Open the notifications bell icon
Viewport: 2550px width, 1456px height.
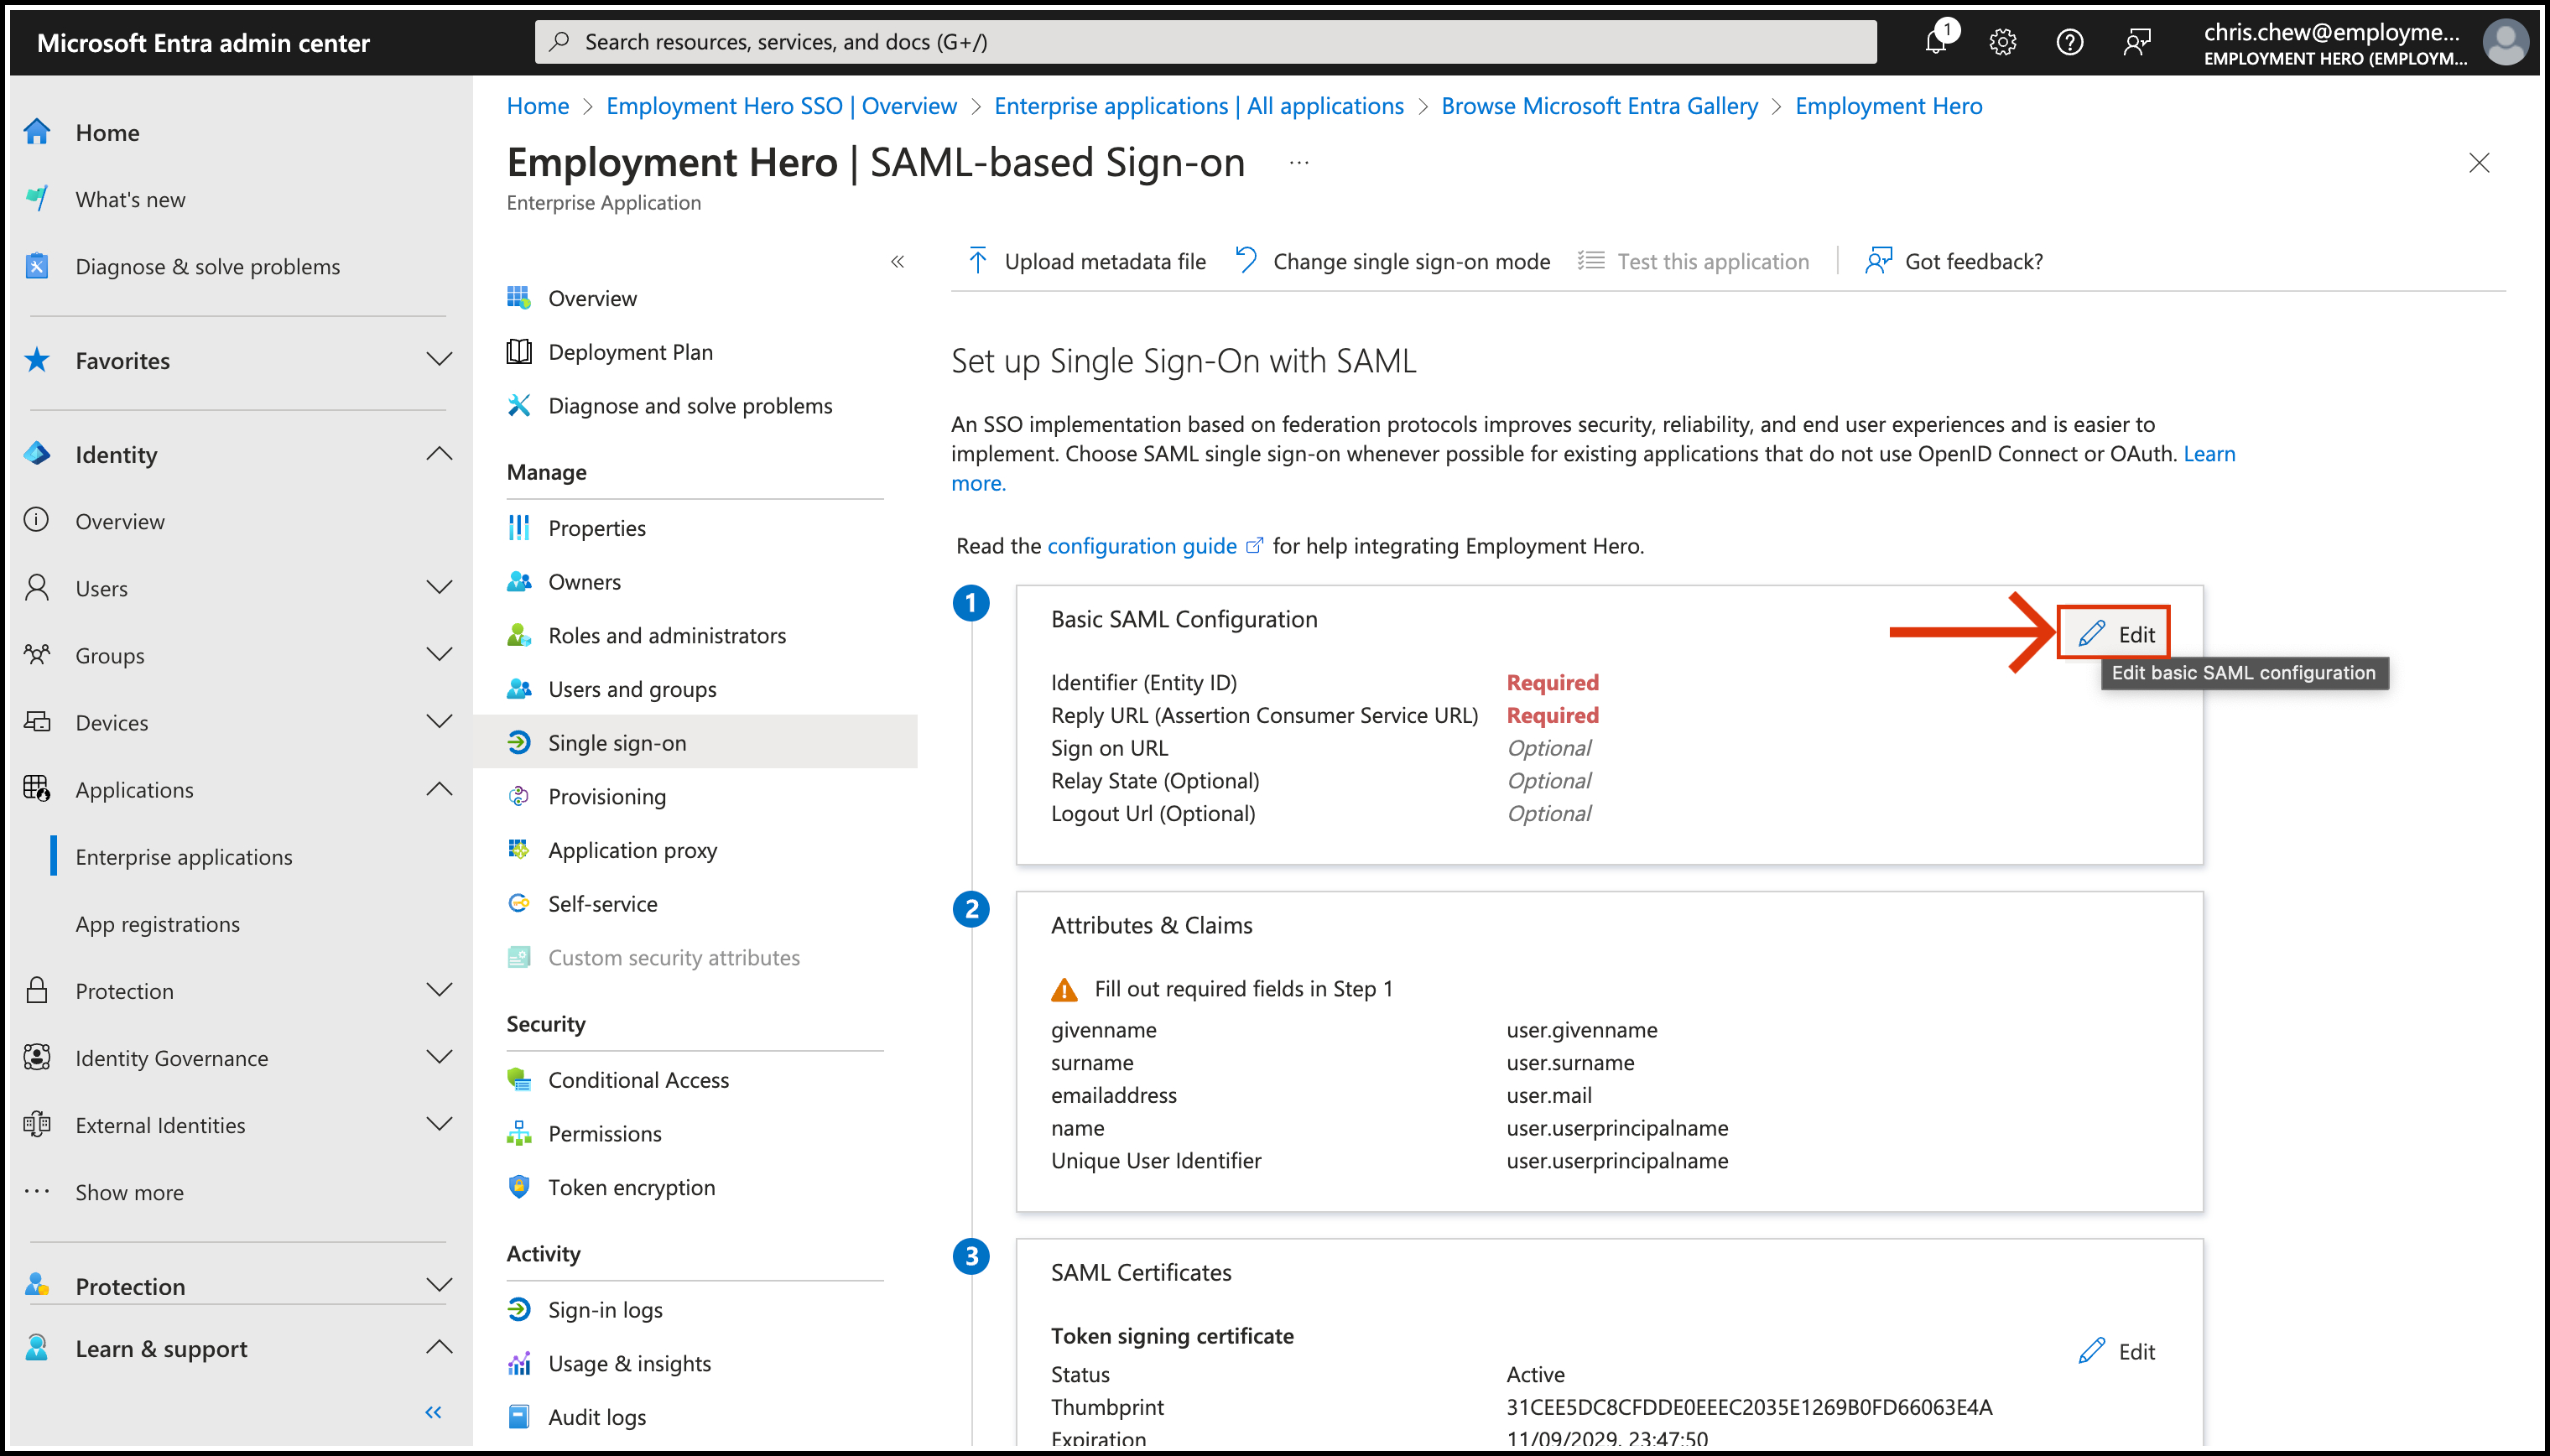[x=1936, y=42]
